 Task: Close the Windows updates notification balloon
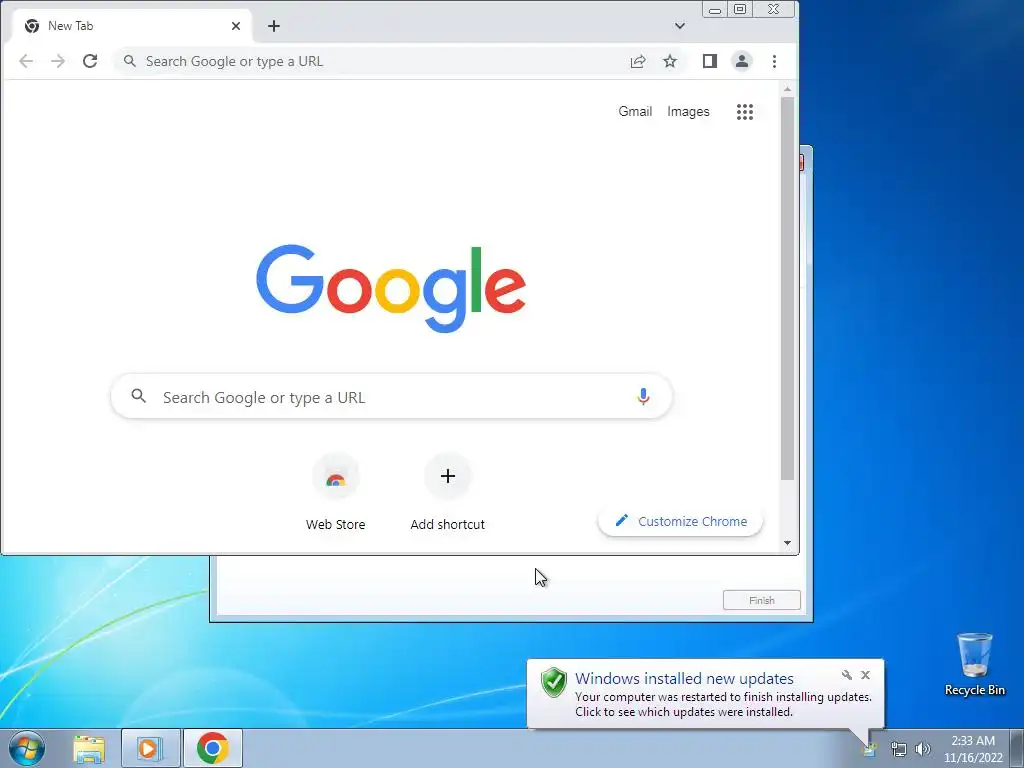[x=865, y=675]
